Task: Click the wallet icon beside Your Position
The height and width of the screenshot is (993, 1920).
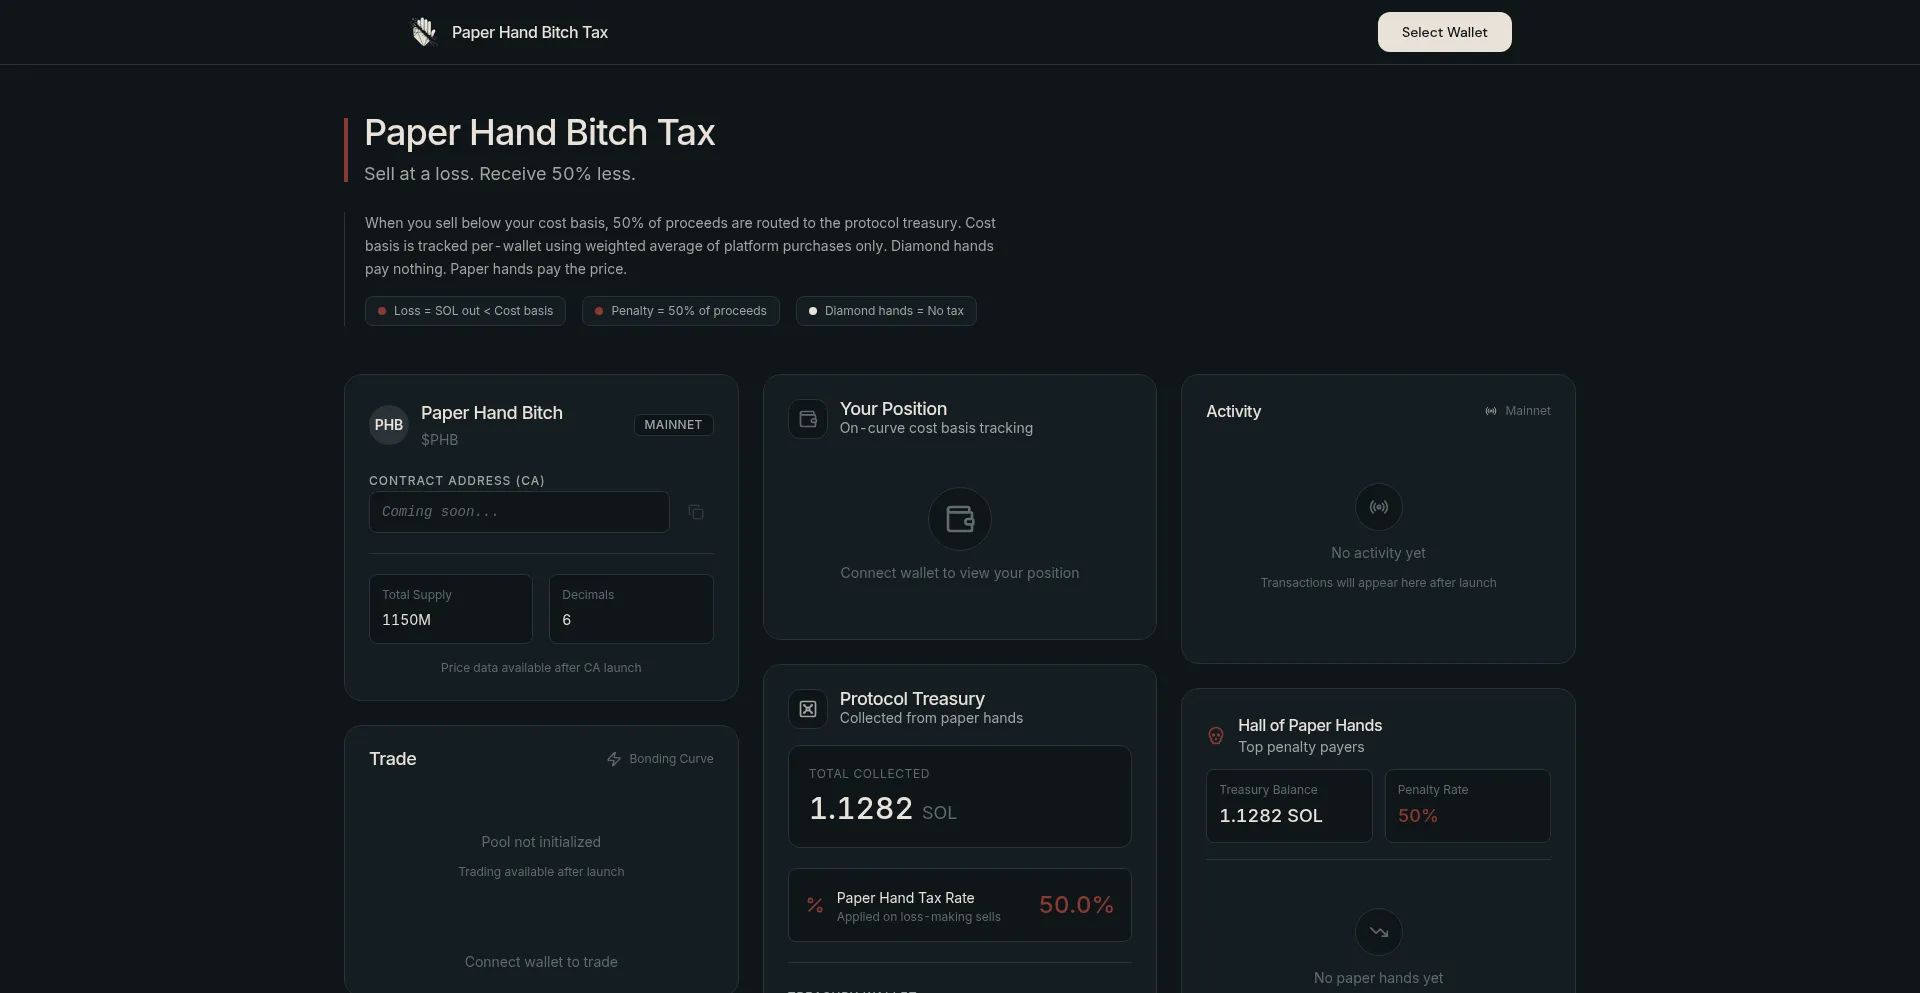Action: pyautogui.click(x=808, y=420)
